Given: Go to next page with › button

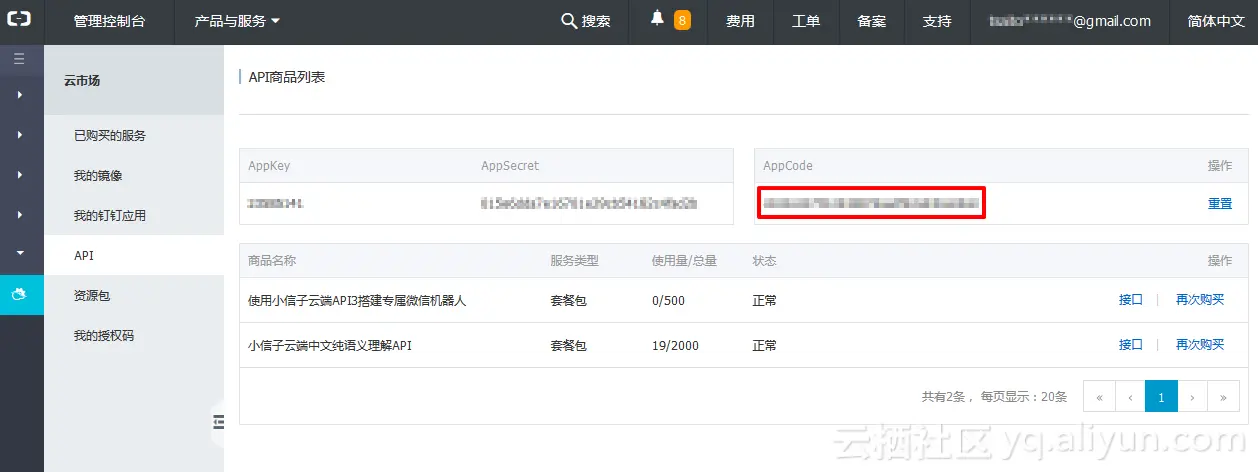Looking at the screenshot, I should pos(1192,396).
